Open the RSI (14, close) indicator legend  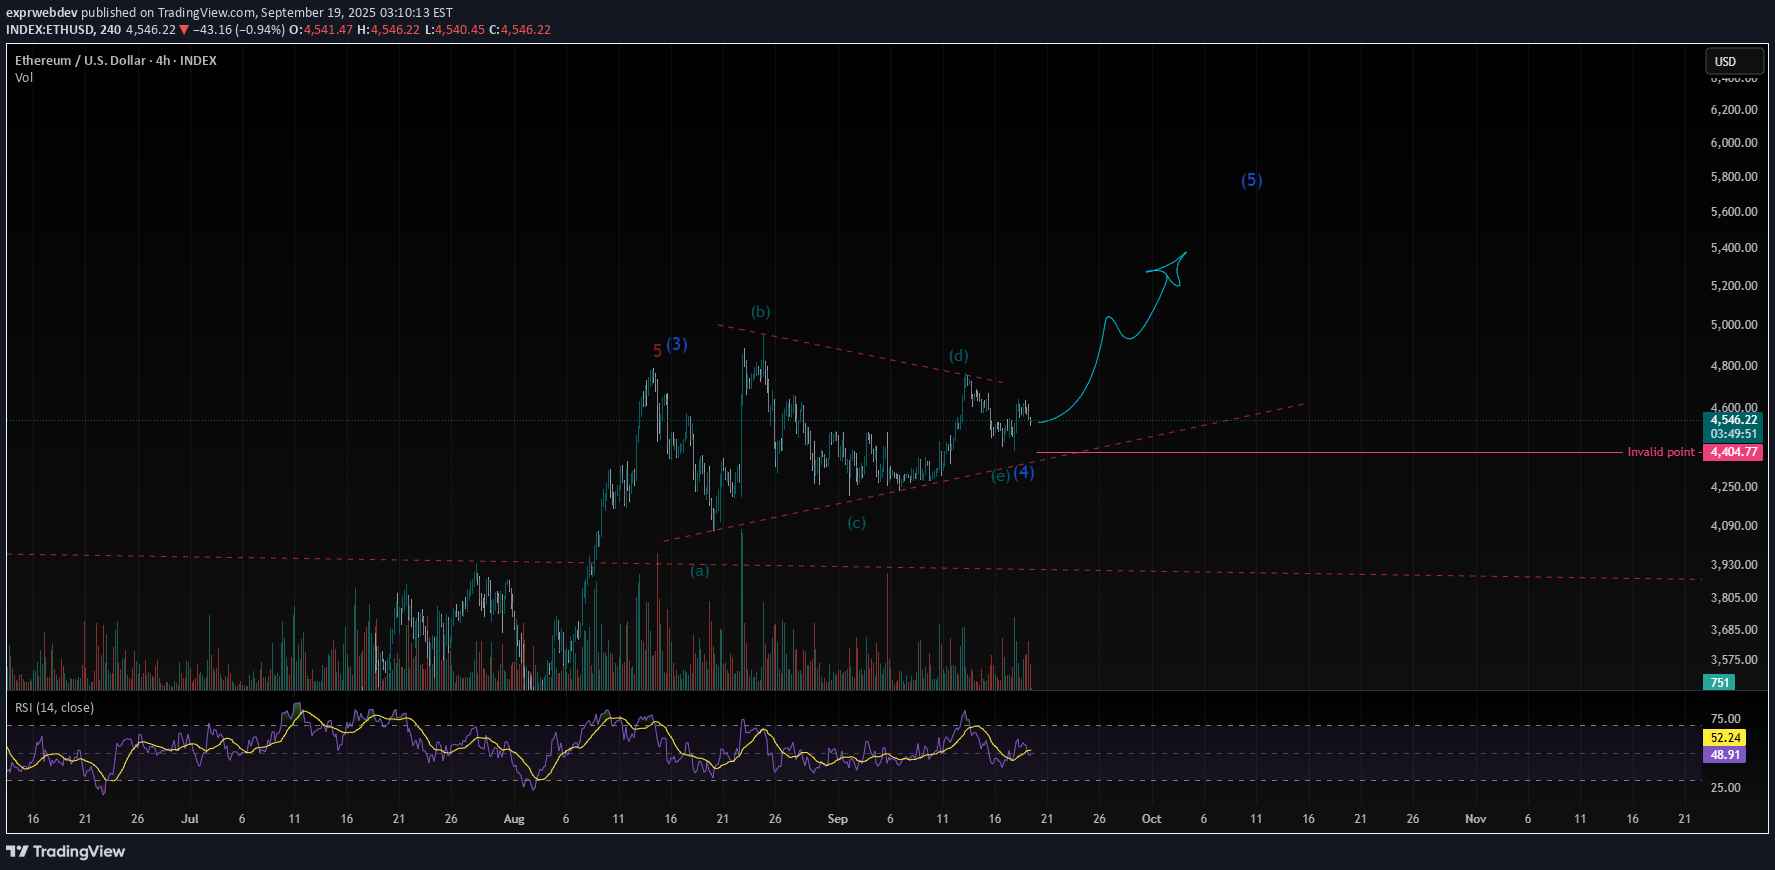(55, 708)
